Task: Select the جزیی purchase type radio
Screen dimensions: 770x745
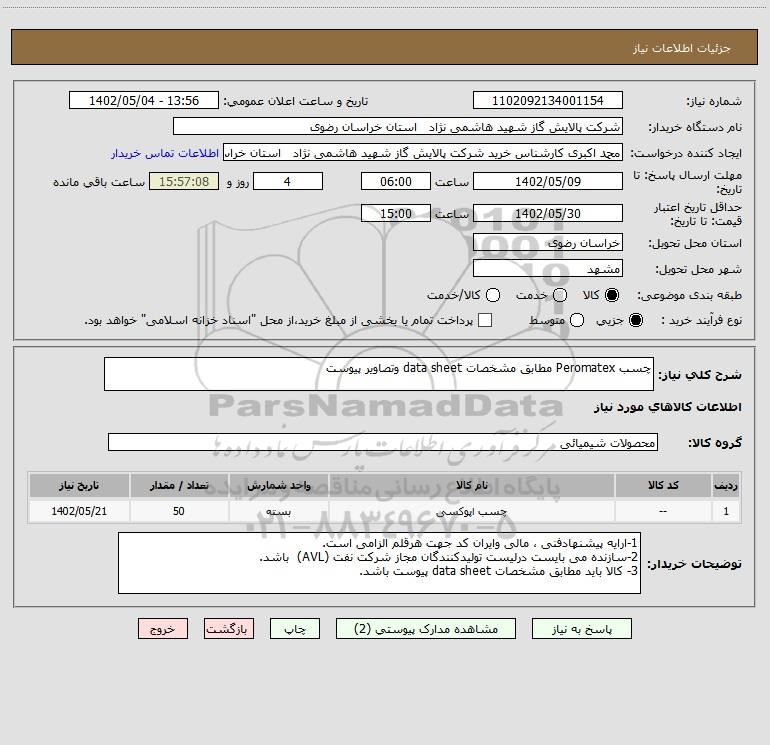Action: coord(636,320)
